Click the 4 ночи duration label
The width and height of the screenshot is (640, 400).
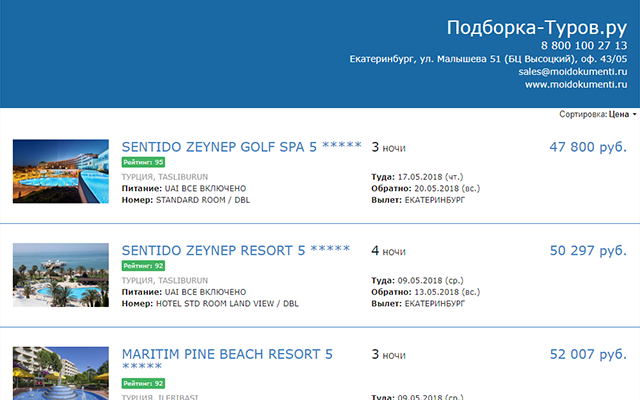(388, 251)
